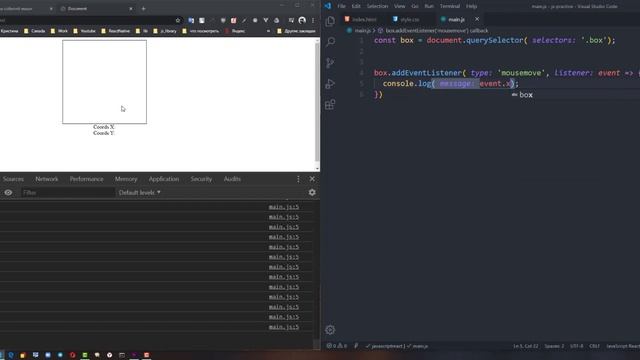Open the Audits tab in DevTools

point(232,179)
